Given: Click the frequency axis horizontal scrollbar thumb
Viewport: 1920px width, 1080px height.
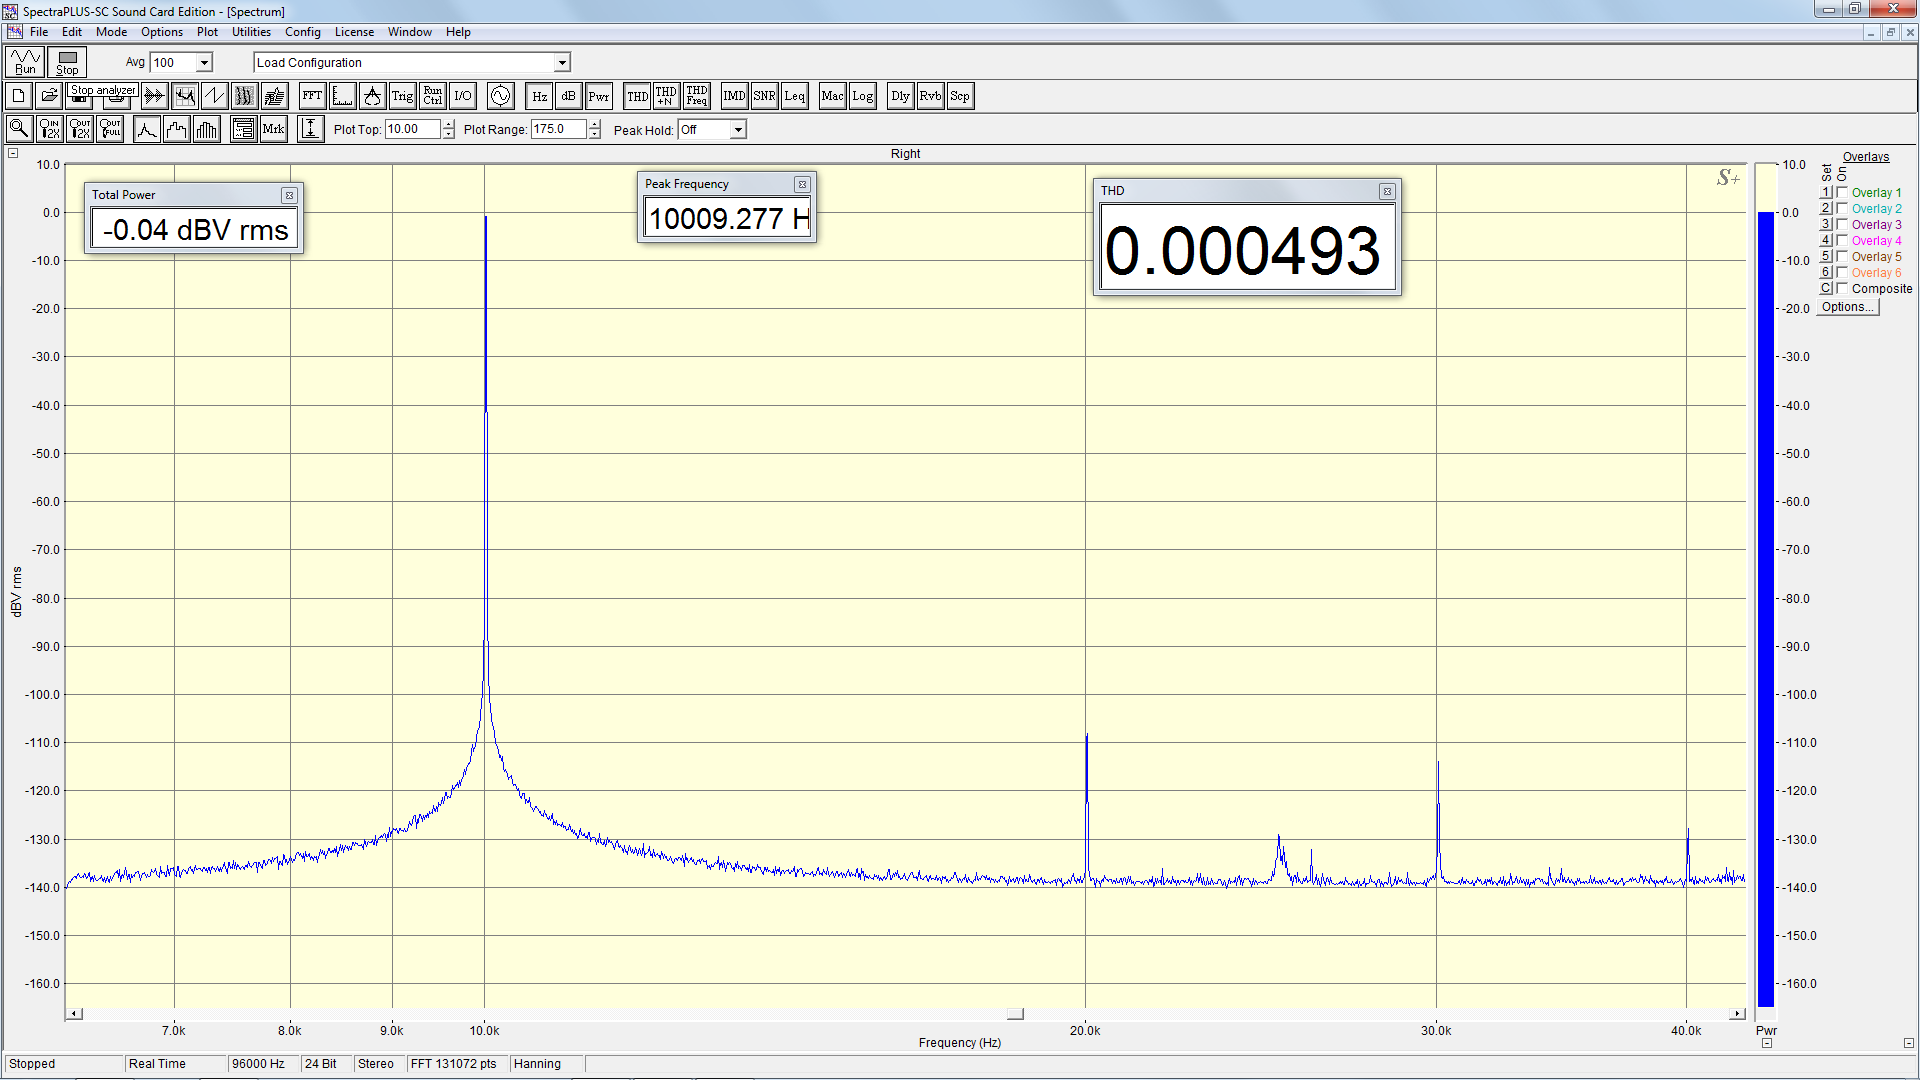Looking at the screenshot, I should click(x=1015, y=1014).
